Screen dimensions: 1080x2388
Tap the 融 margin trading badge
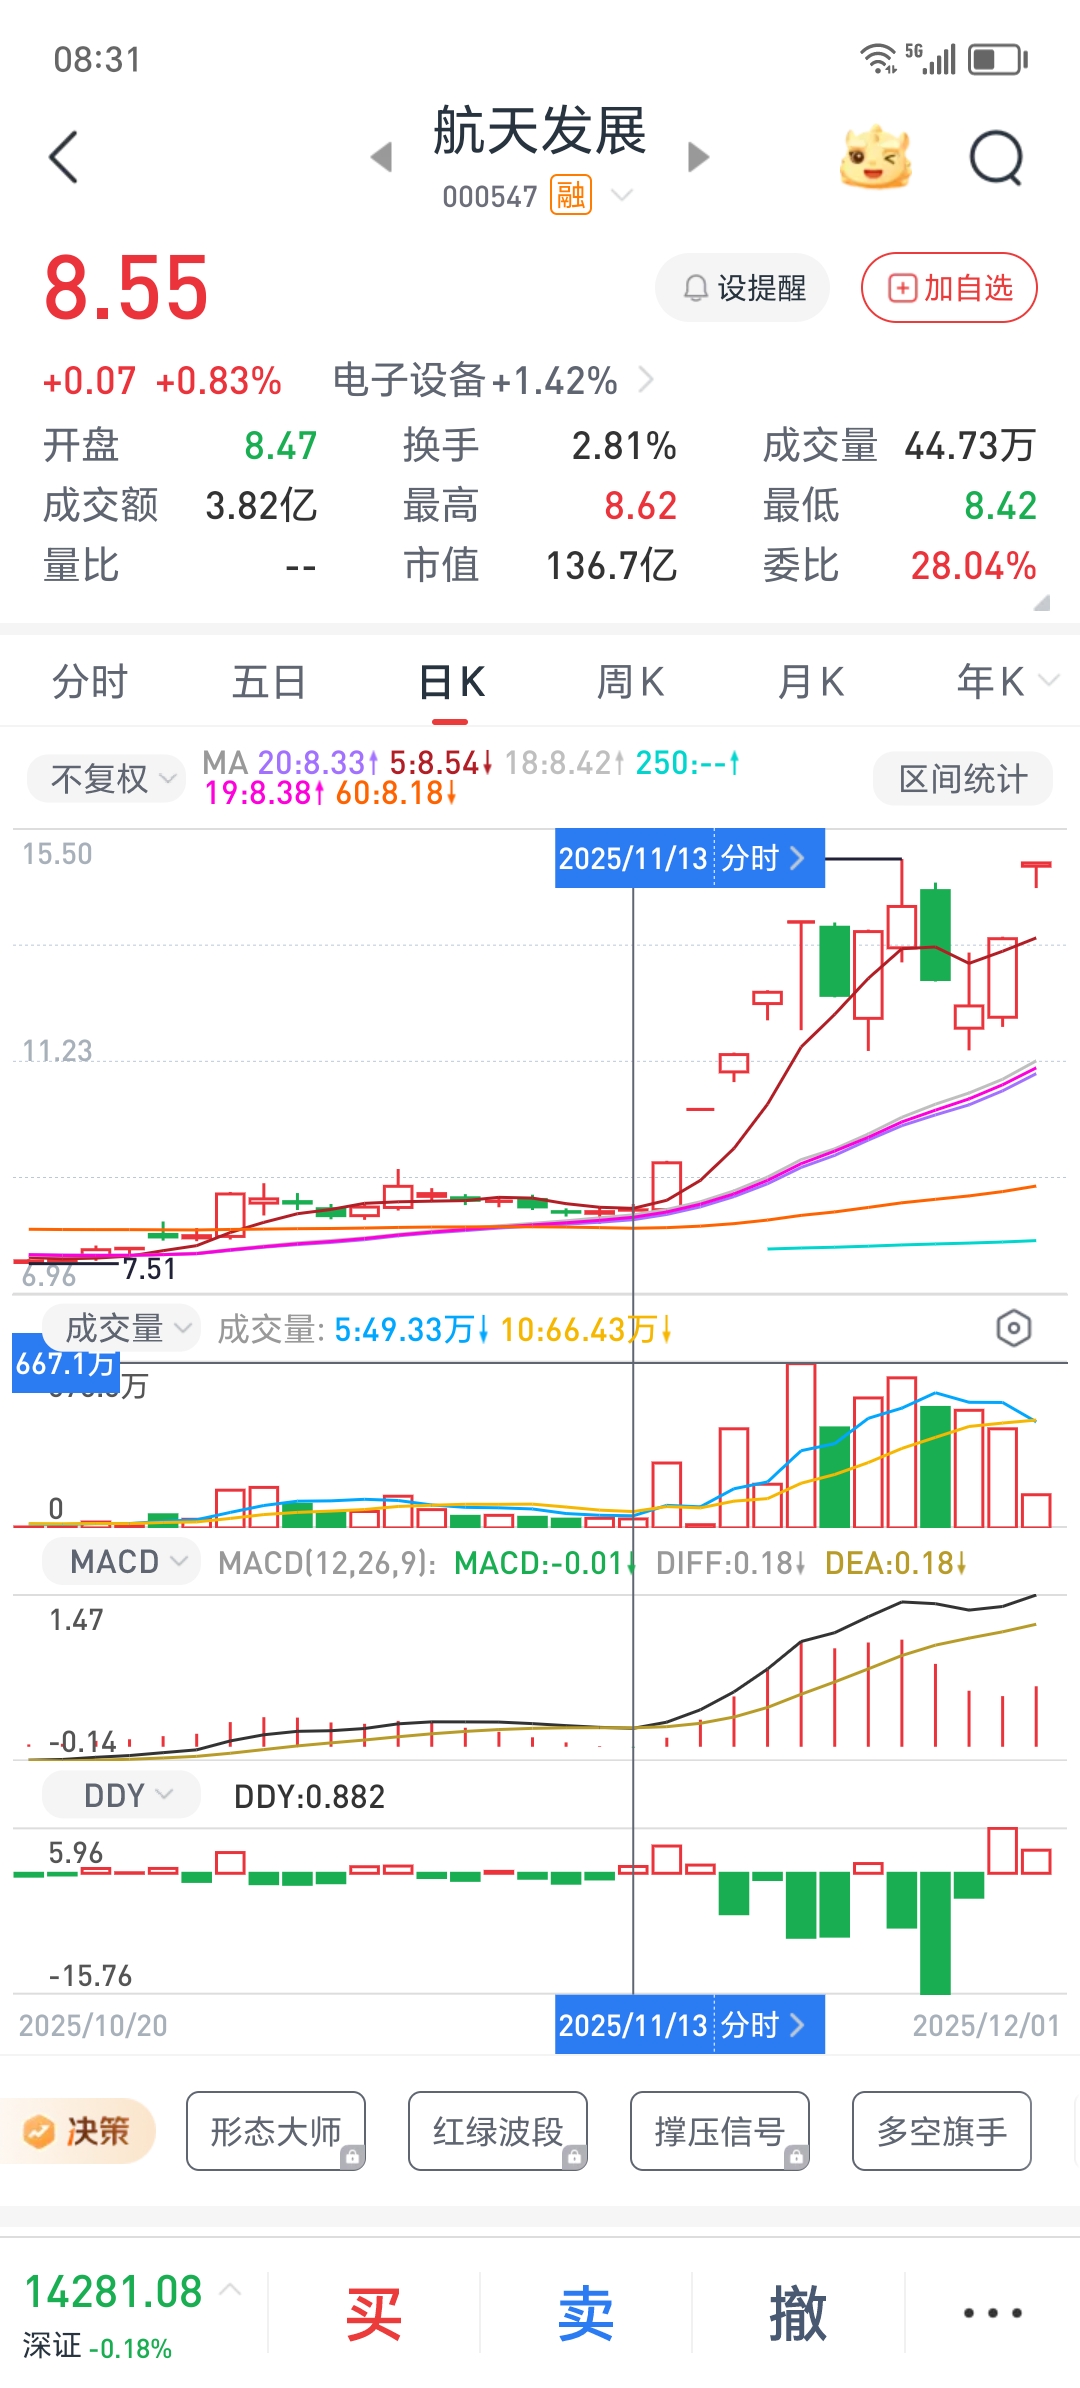(571, 195)
